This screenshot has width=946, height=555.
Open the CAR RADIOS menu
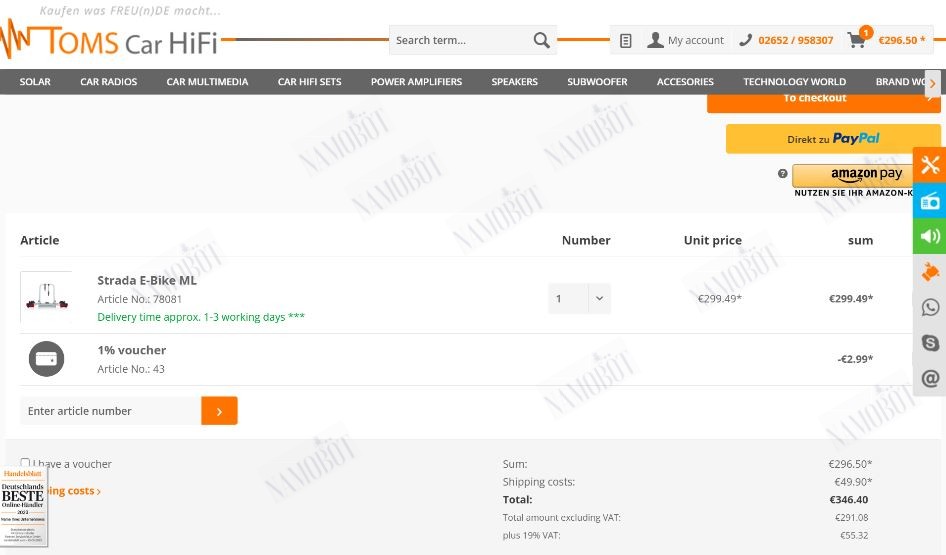(109, 81)
